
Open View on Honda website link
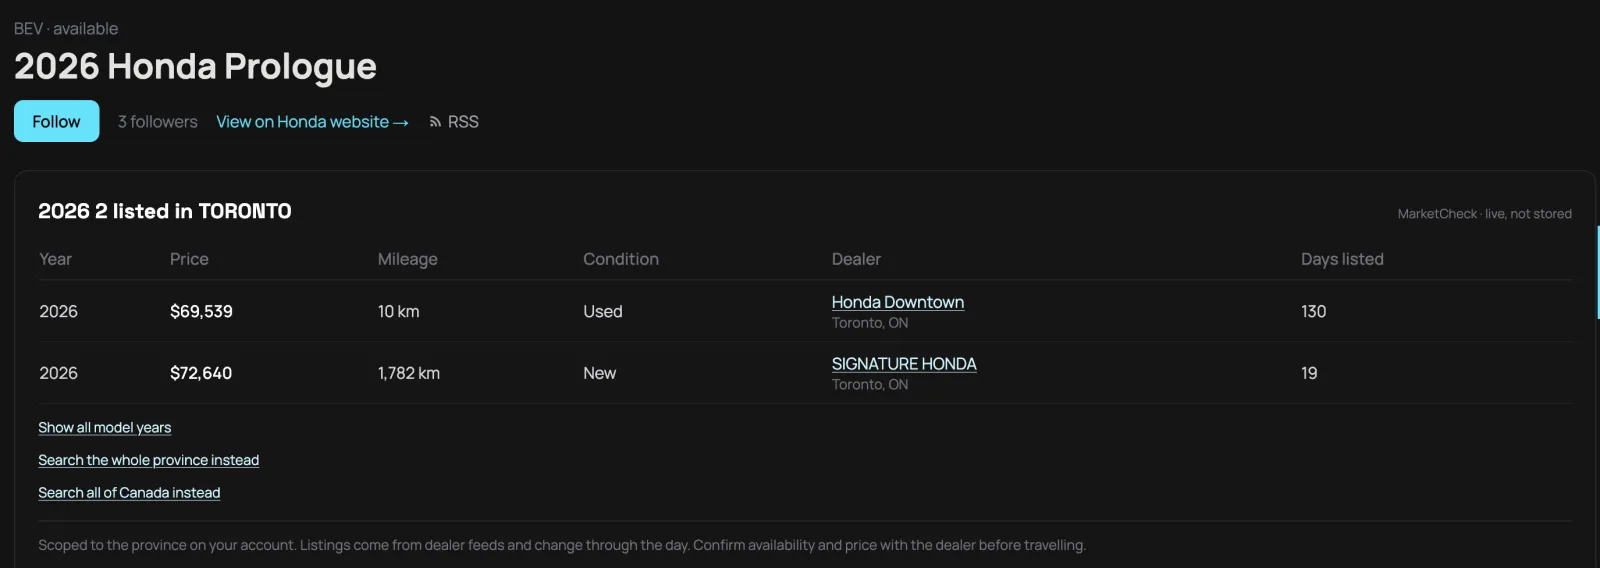(312, 122)
